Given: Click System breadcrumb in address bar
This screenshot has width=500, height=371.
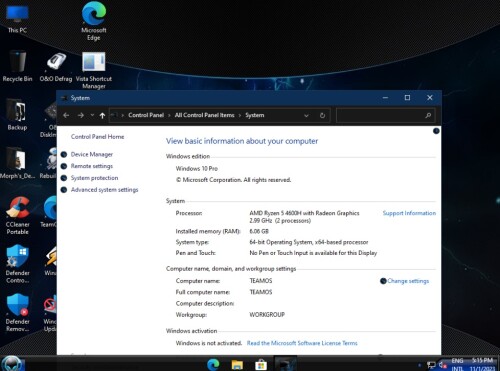Looking at the screenshot, I should (255, 115).
